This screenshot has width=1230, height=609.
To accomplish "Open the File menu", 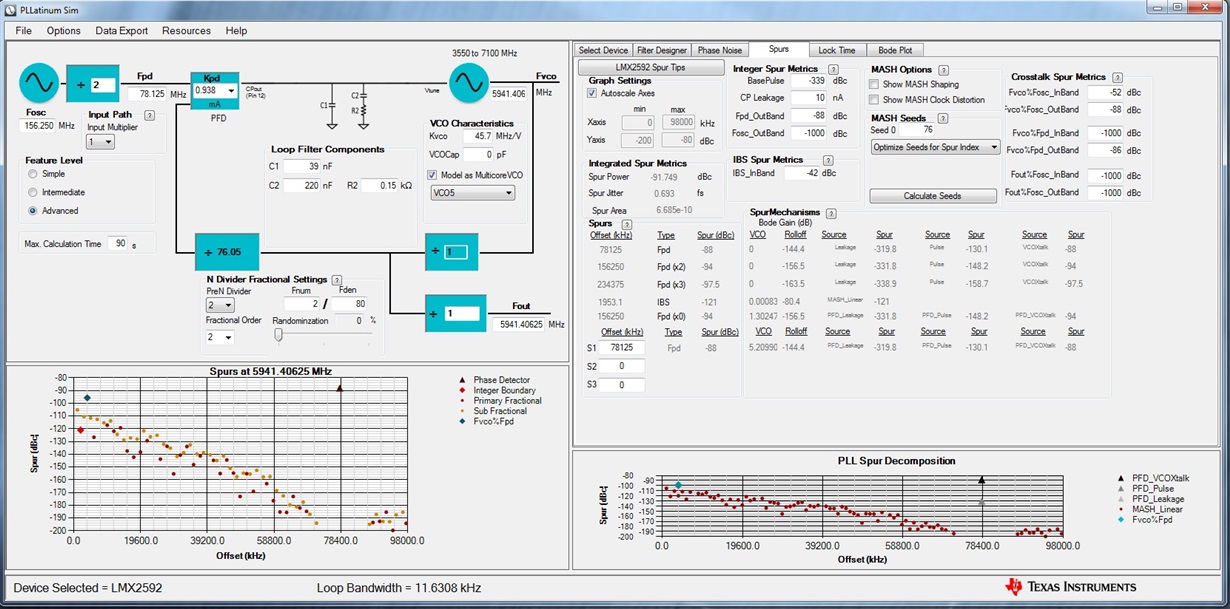I will pos(23,31).
